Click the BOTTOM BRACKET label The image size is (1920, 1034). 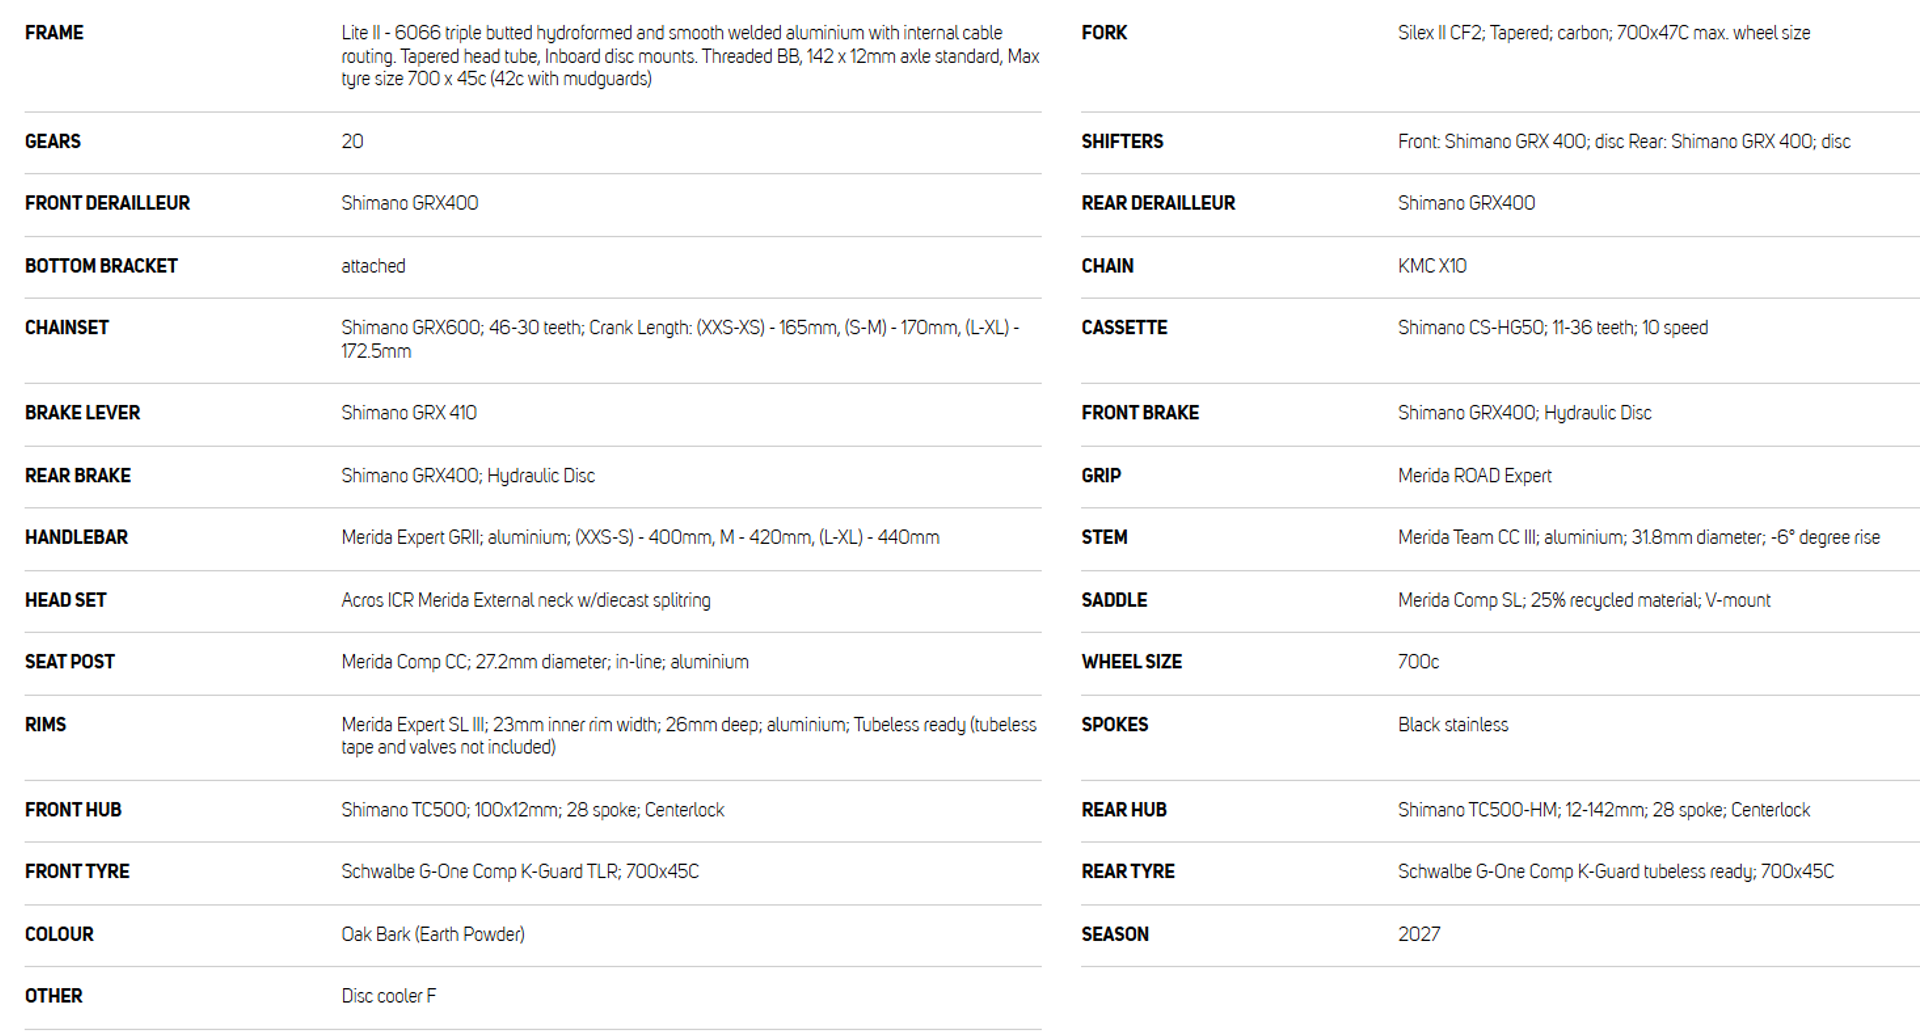(x=101, y=266)
